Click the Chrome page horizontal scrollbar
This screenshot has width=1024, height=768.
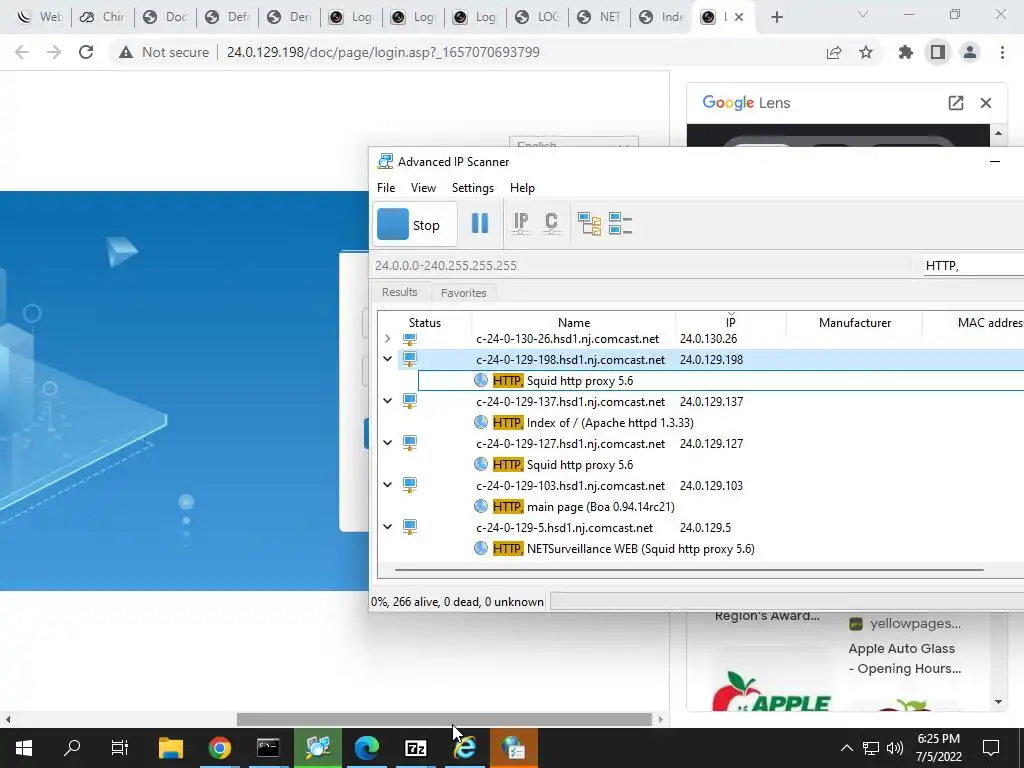click(444, 719)
